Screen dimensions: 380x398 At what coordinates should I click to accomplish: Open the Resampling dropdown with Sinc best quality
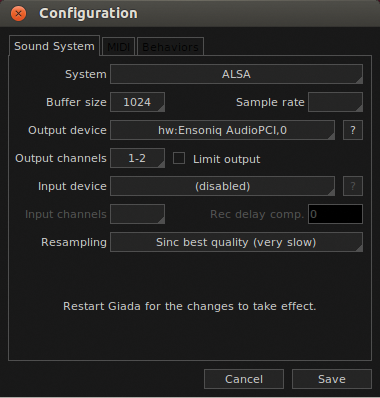tap(236, 242)
